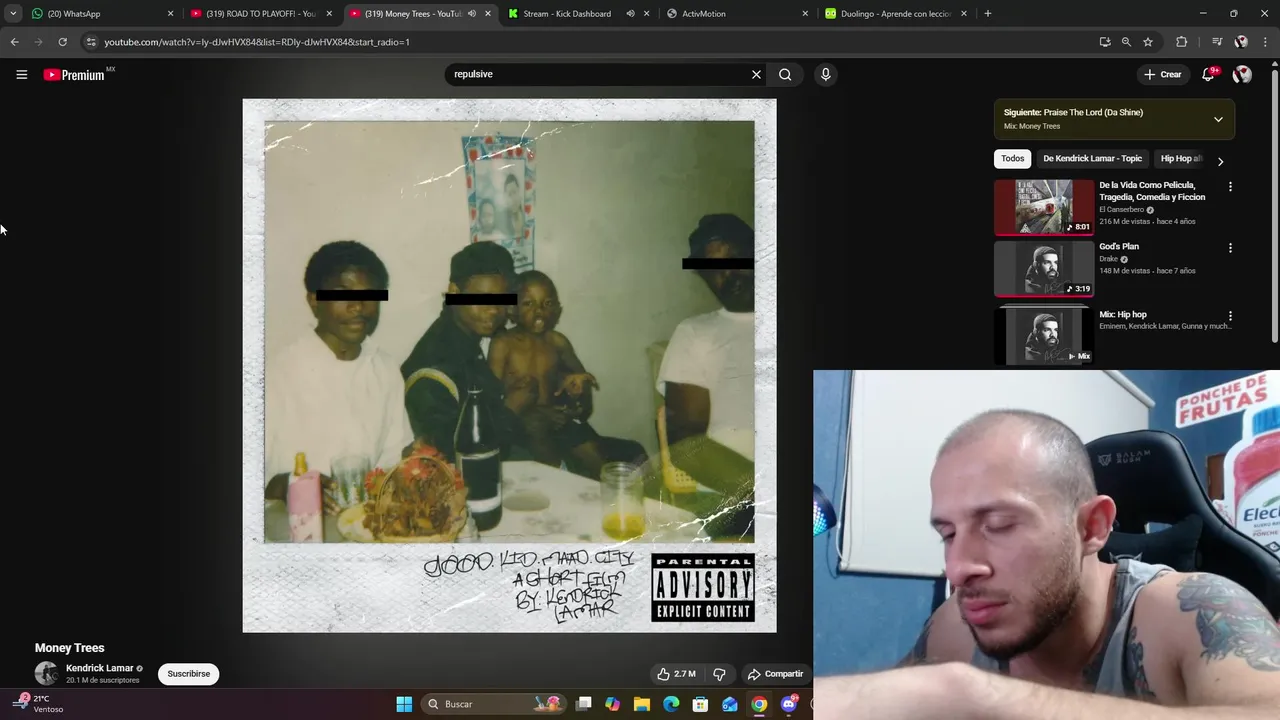Install app icon in the address bar
Screen dimensions: 1280x720
1104,42
